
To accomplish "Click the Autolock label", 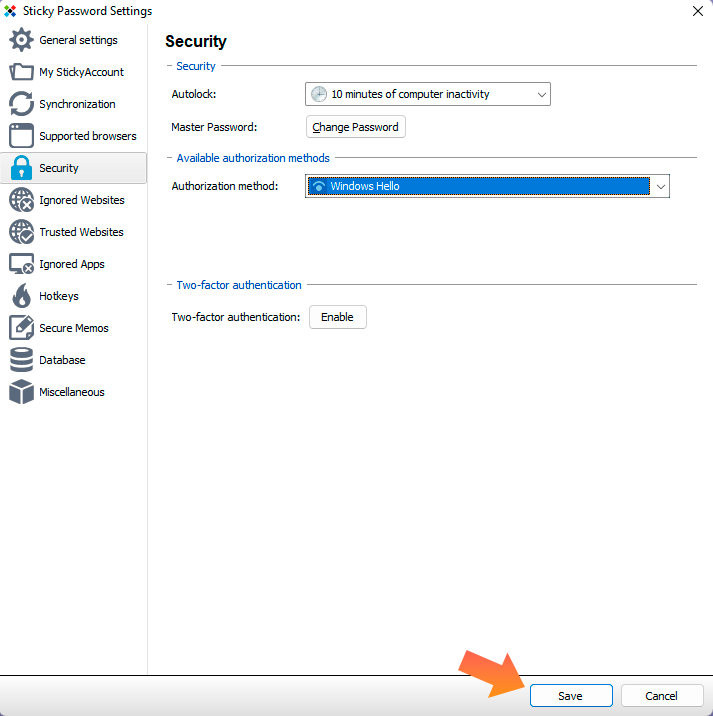I will pyautogui.click(x=194, y=94).
